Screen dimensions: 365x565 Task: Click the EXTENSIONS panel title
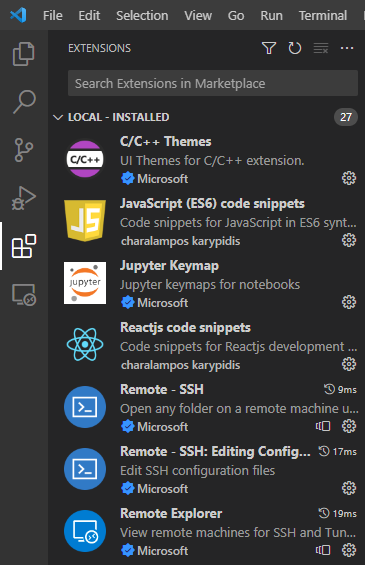(99, 48)
